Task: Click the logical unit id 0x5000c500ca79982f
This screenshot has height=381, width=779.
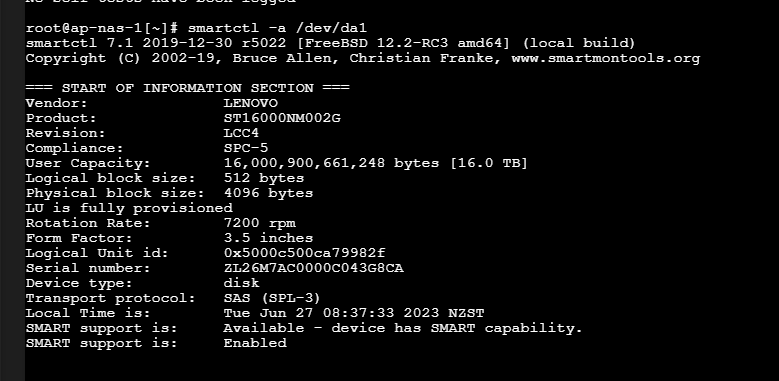Action: 304,253
